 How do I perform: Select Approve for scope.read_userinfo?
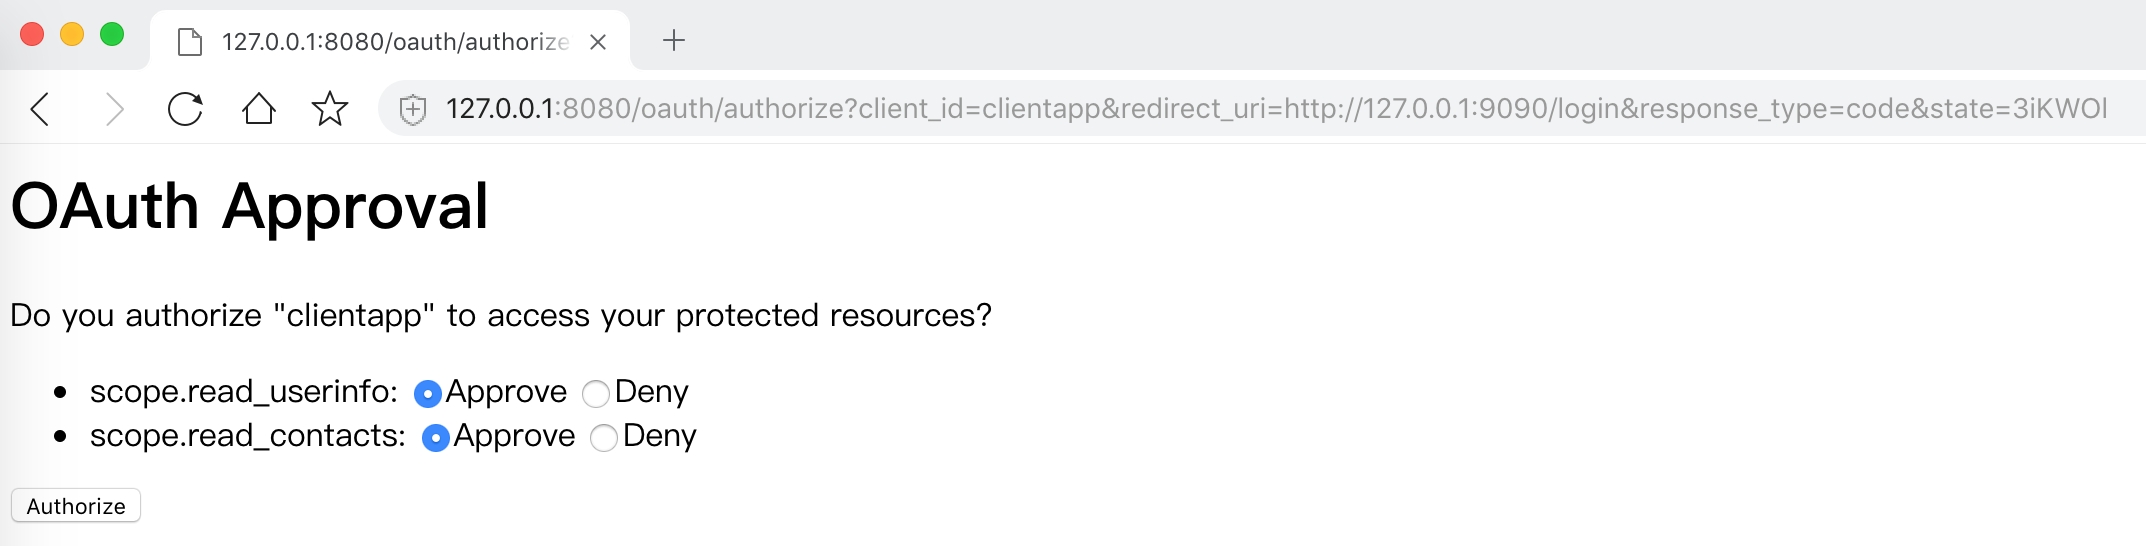427,394
